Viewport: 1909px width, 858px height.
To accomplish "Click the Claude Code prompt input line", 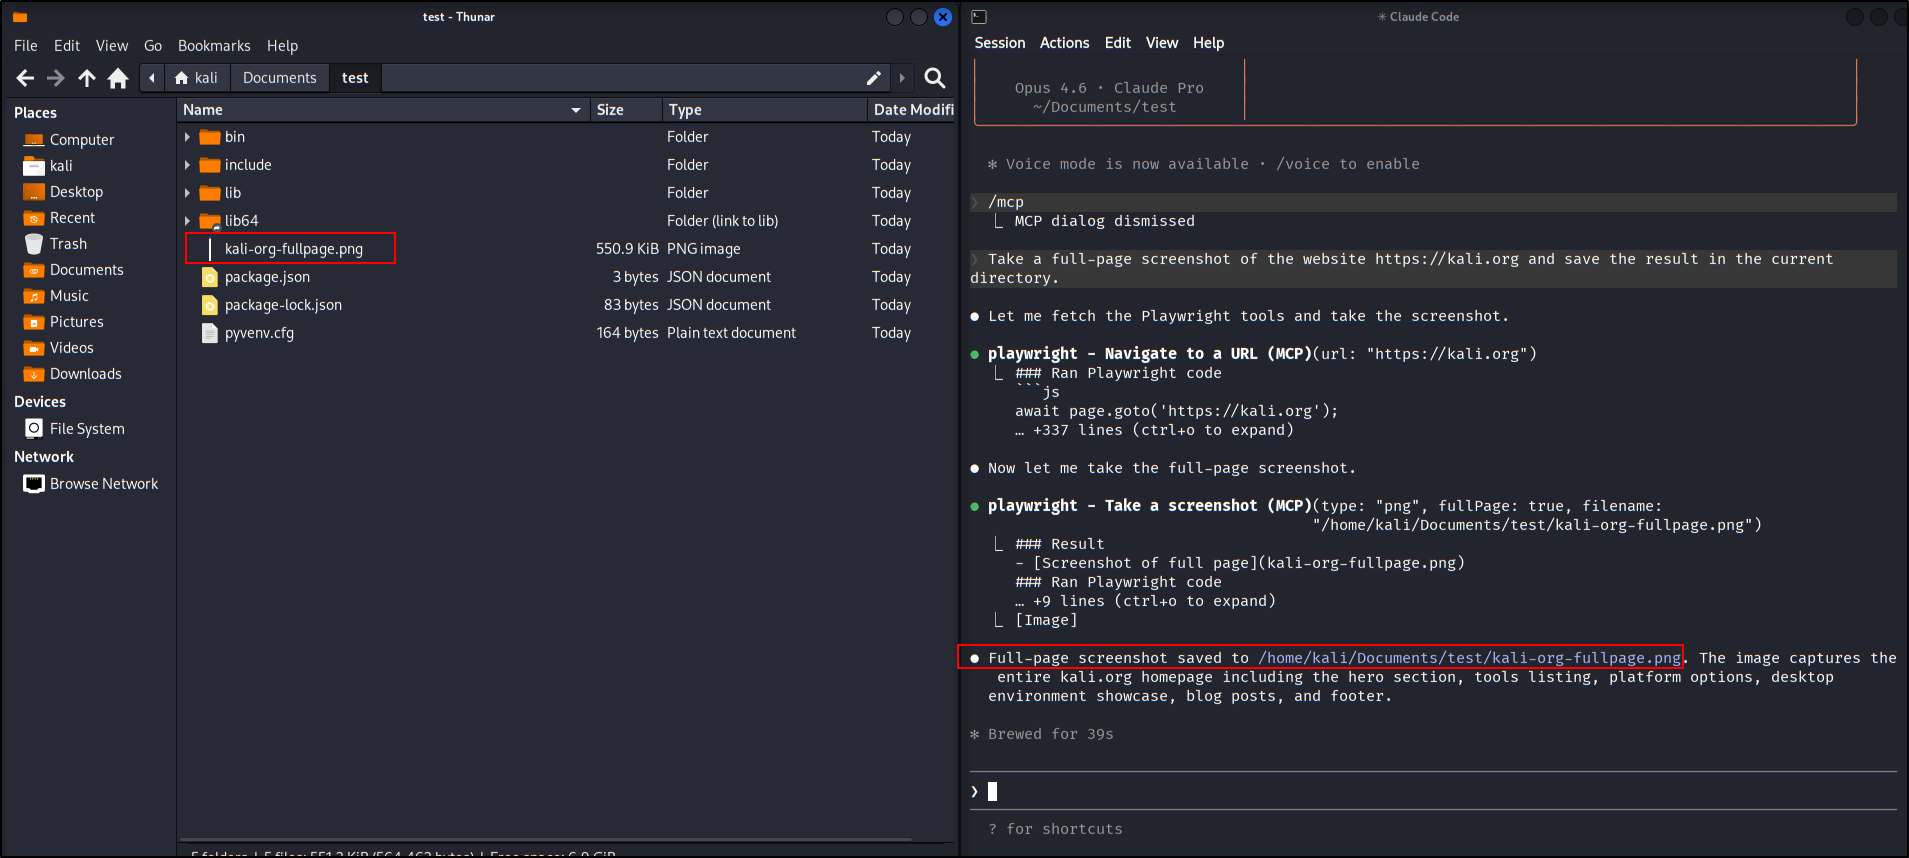I will (1430, 792).
